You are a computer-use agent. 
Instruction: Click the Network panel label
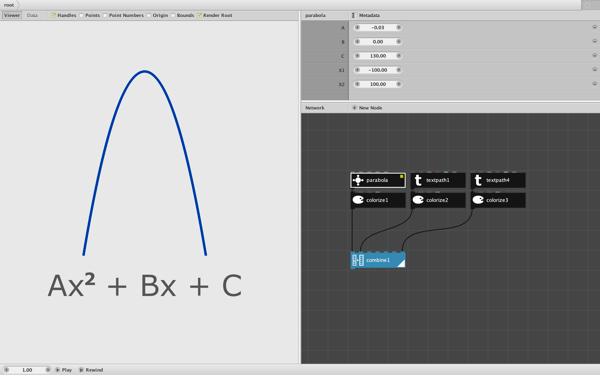coord(315,108)
